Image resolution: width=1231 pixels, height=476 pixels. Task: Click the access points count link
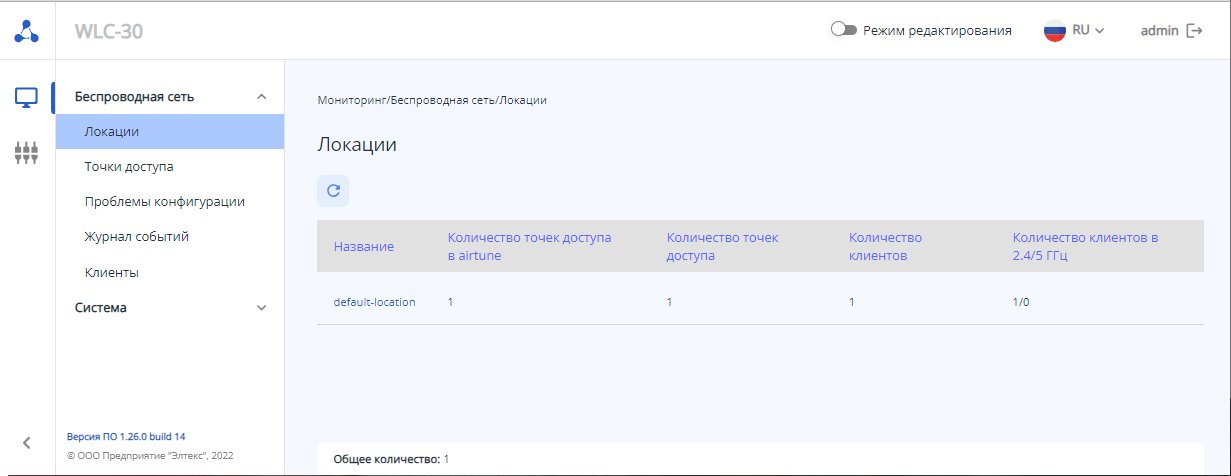click(x=670, y=302)
